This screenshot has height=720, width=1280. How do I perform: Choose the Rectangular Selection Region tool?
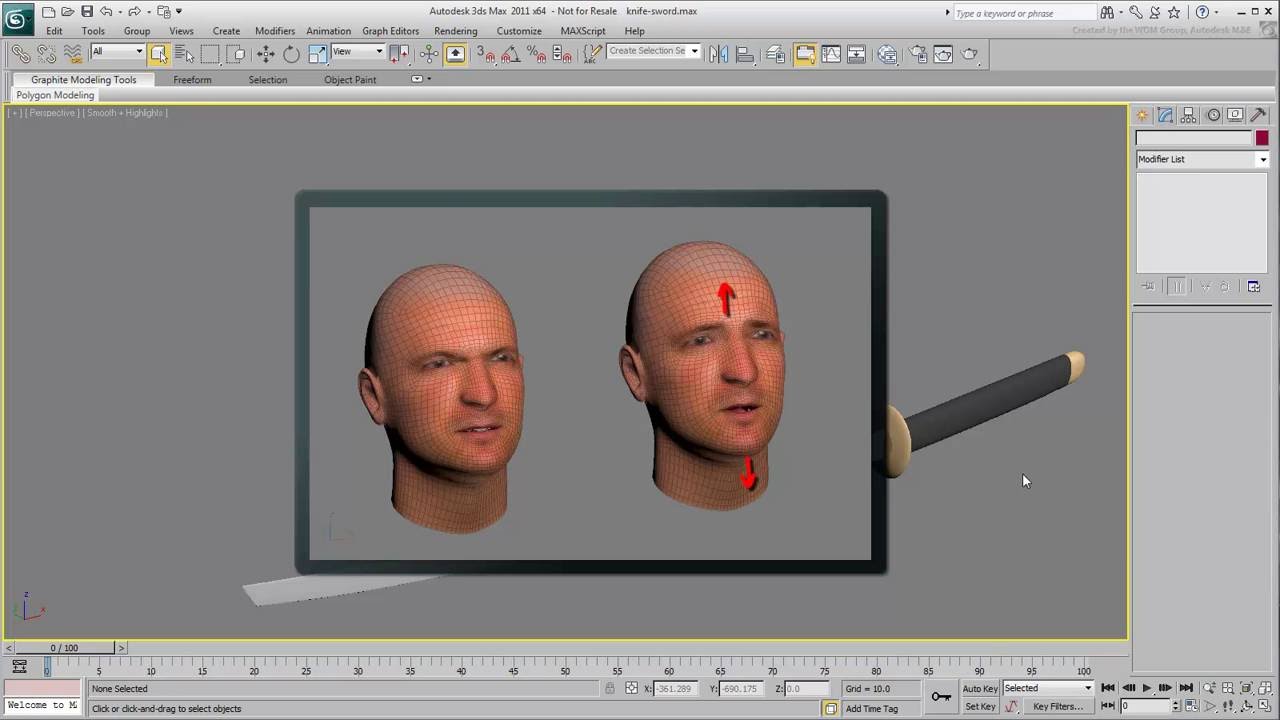[210, 54]
